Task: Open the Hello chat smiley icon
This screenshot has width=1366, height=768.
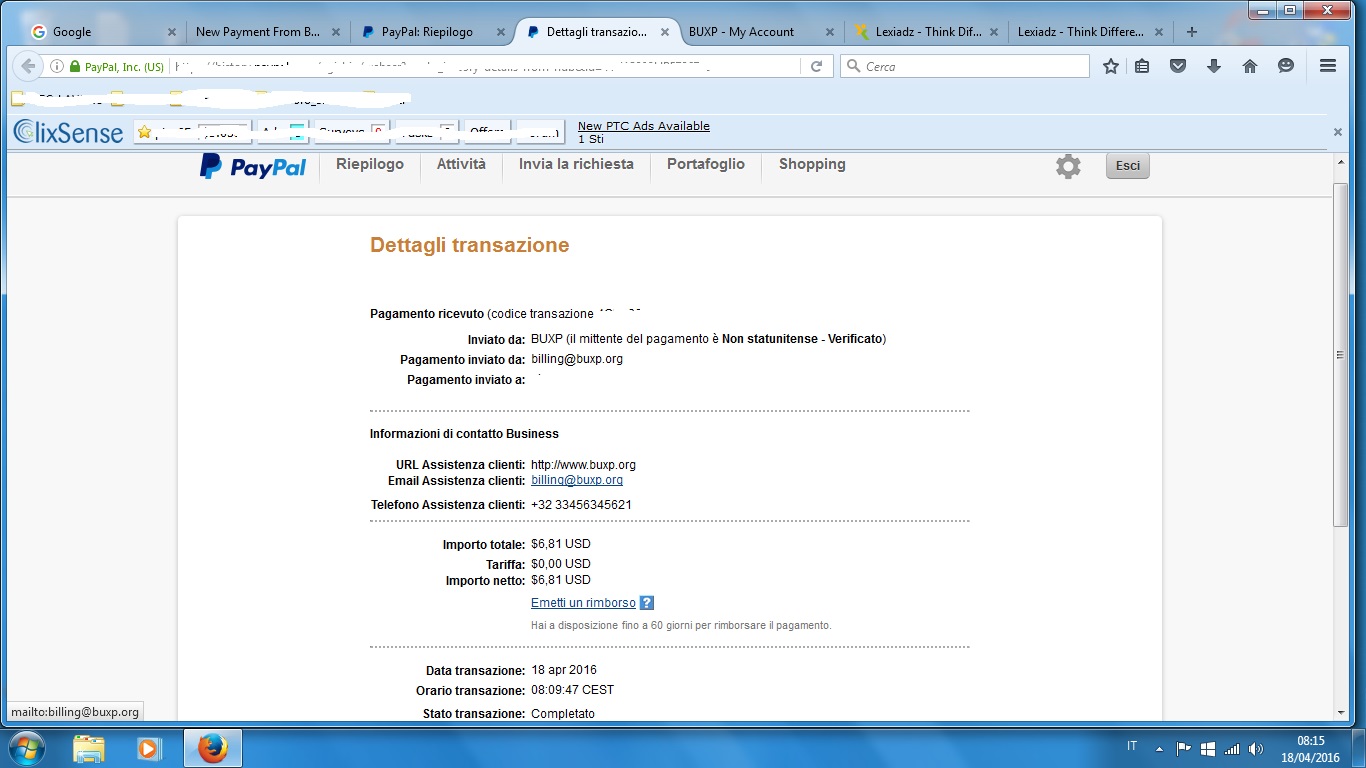Action: tap(1286, 66)
